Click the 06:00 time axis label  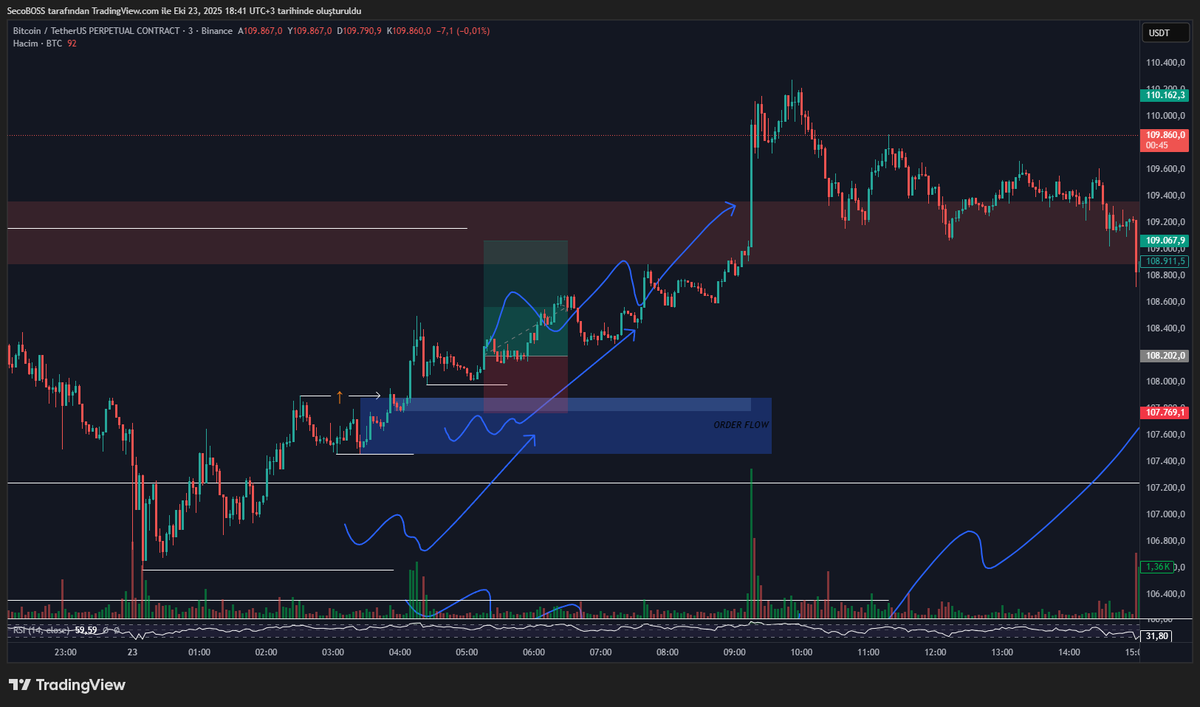[x=534, y=652]
